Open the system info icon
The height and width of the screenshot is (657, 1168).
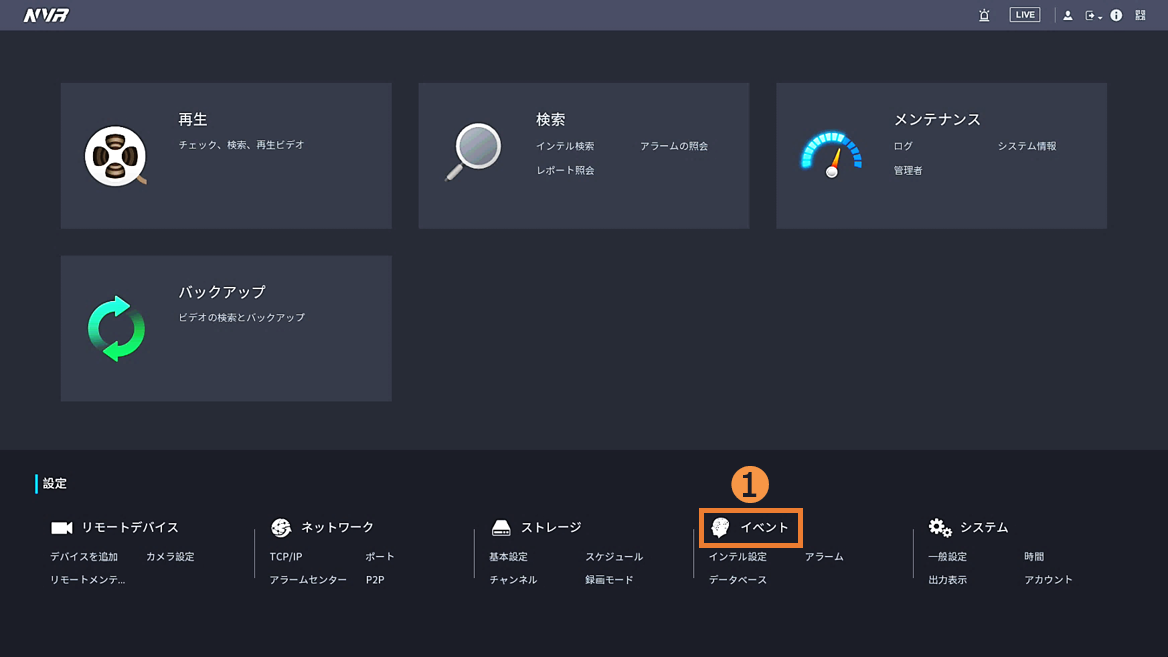[x=1116, y=15]
